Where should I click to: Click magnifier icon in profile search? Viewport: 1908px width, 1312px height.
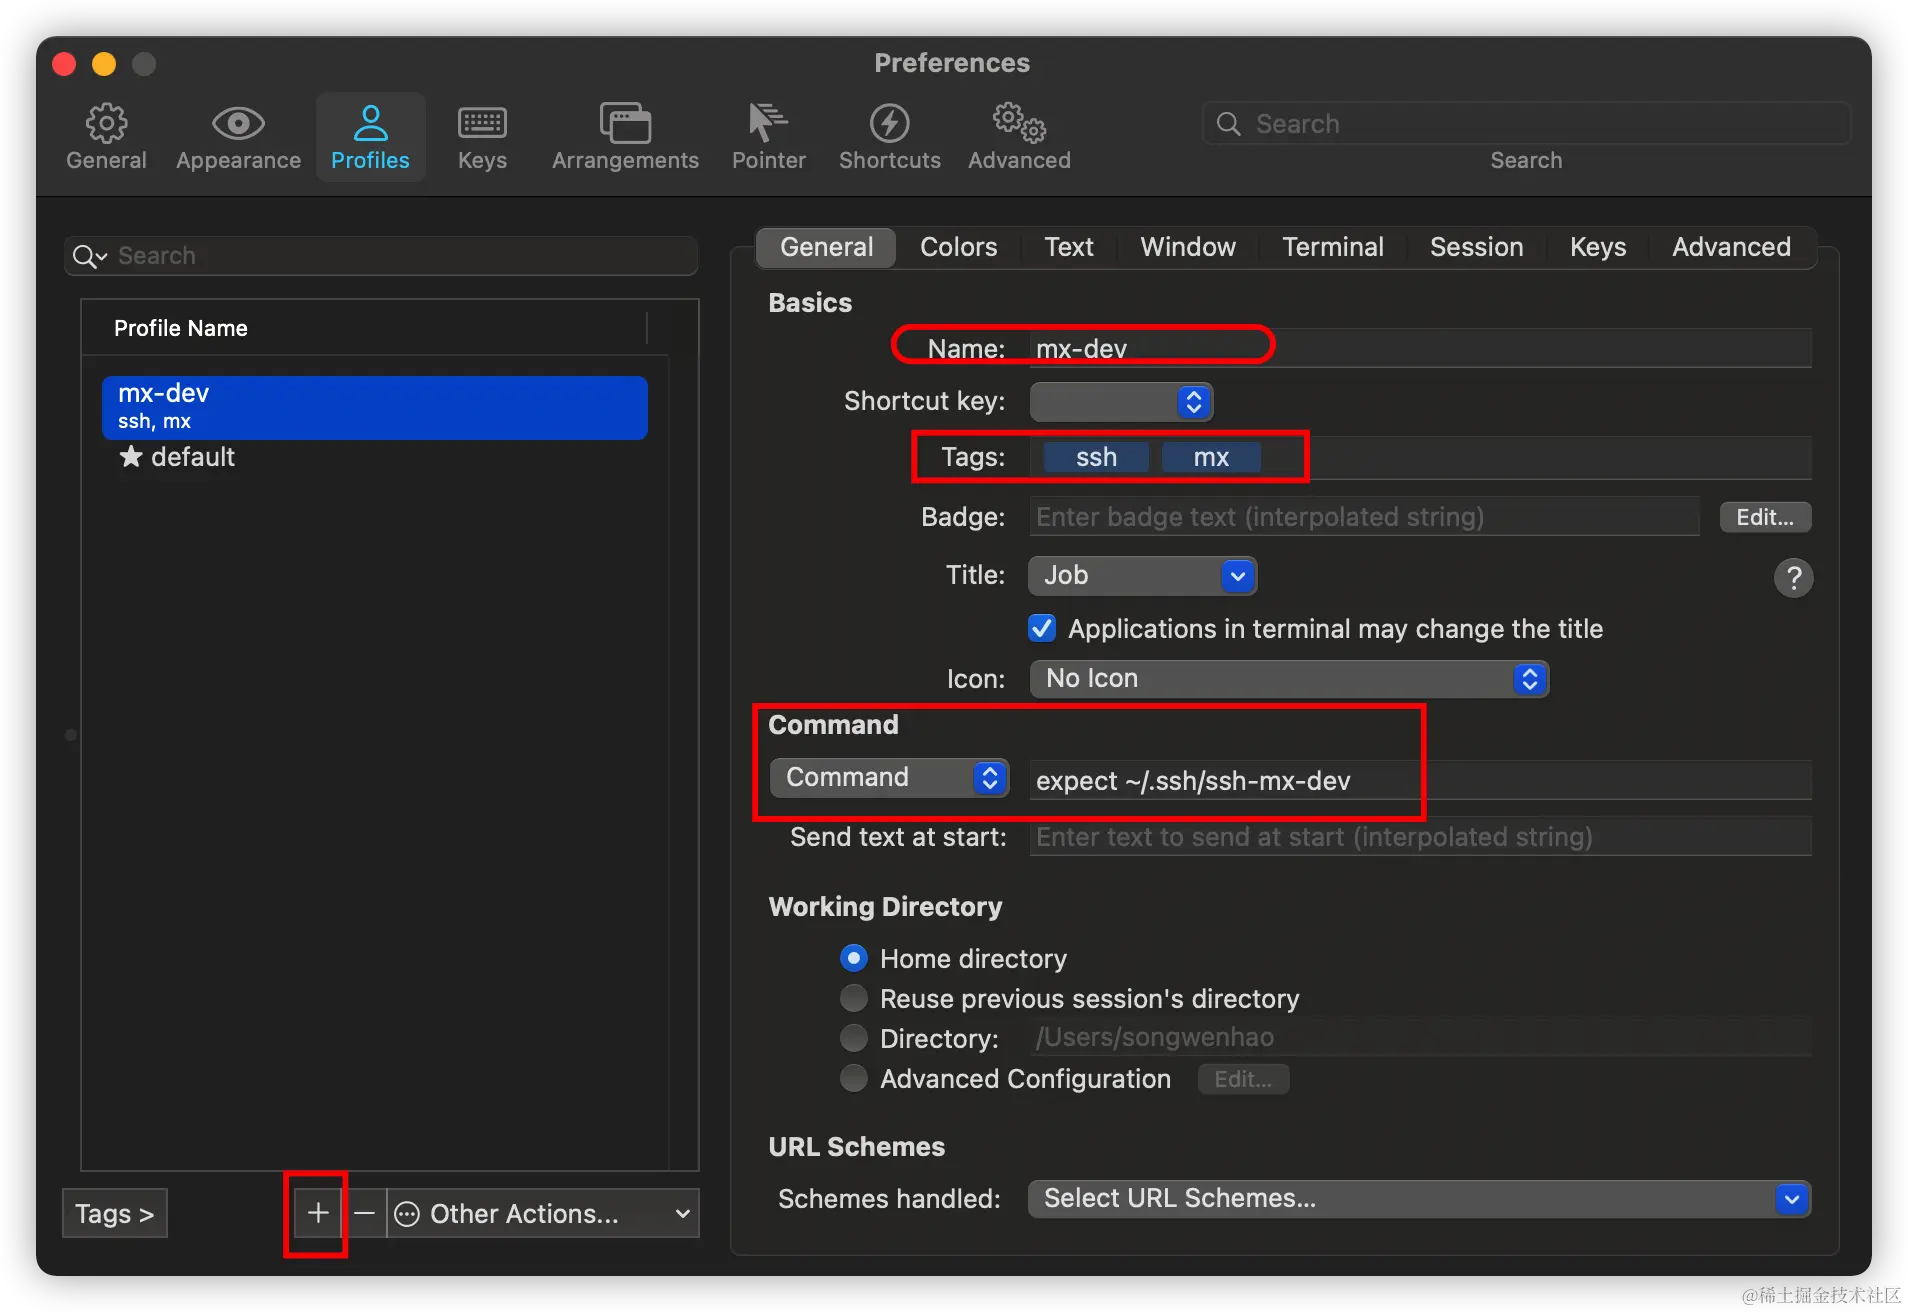point(88,256)
